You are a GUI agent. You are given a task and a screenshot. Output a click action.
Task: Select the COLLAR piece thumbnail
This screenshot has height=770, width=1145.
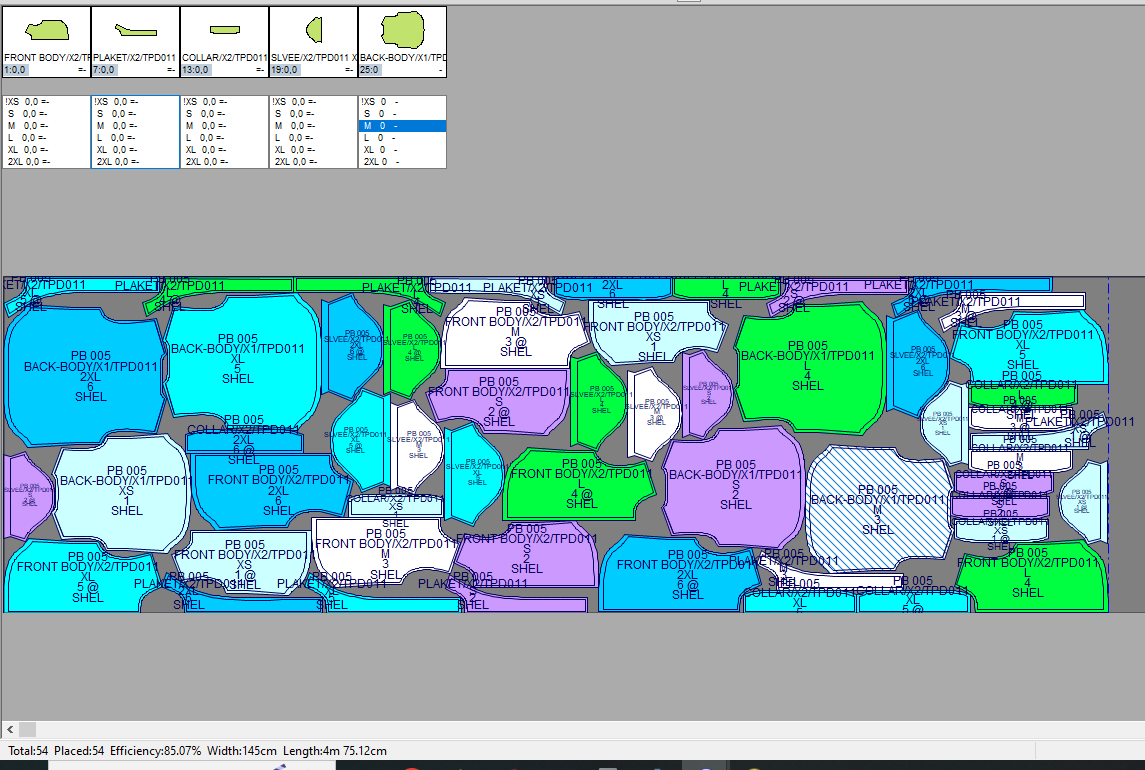coord(224,32)
